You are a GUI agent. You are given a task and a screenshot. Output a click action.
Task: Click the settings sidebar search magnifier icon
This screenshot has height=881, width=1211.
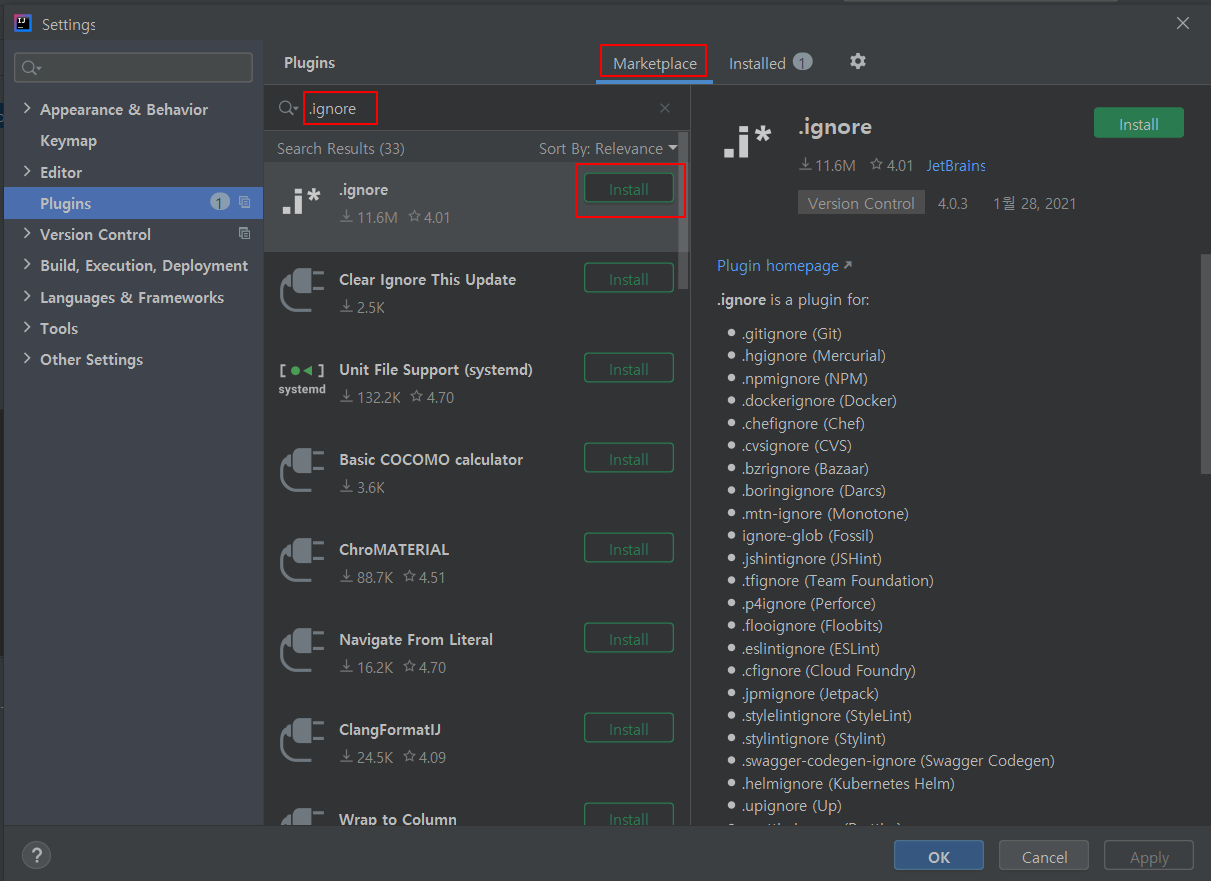(x=31, y=68)
